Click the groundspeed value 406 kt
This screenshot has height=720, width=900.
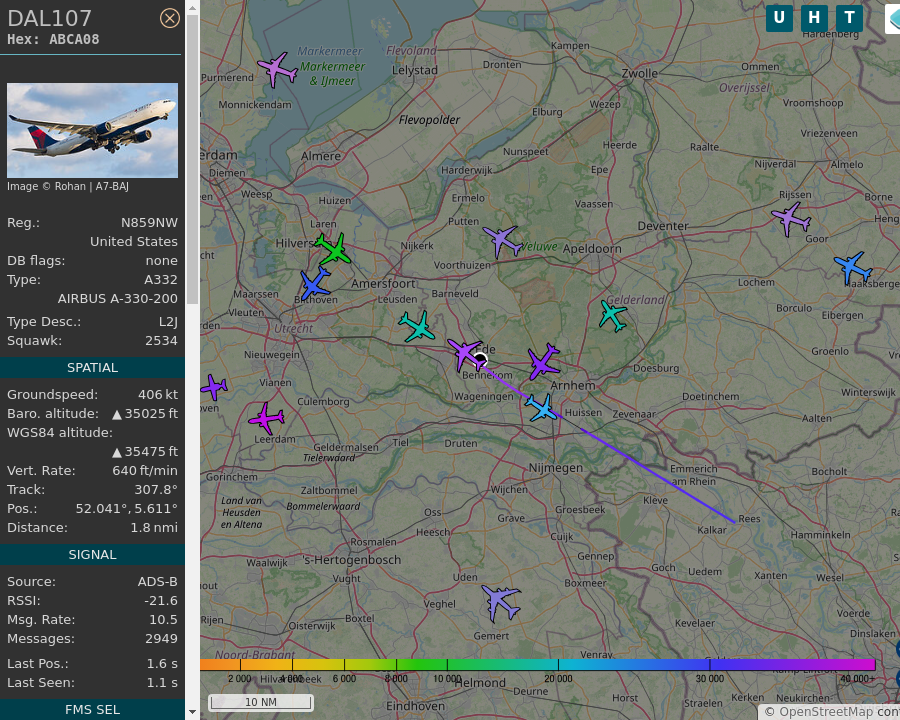158,394
